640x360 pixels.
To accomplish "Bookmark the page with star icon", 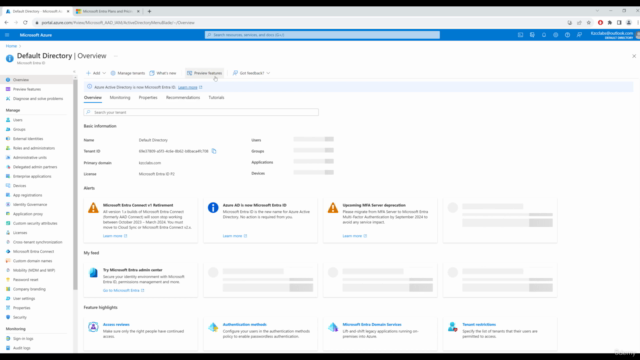I will point(589,22).
